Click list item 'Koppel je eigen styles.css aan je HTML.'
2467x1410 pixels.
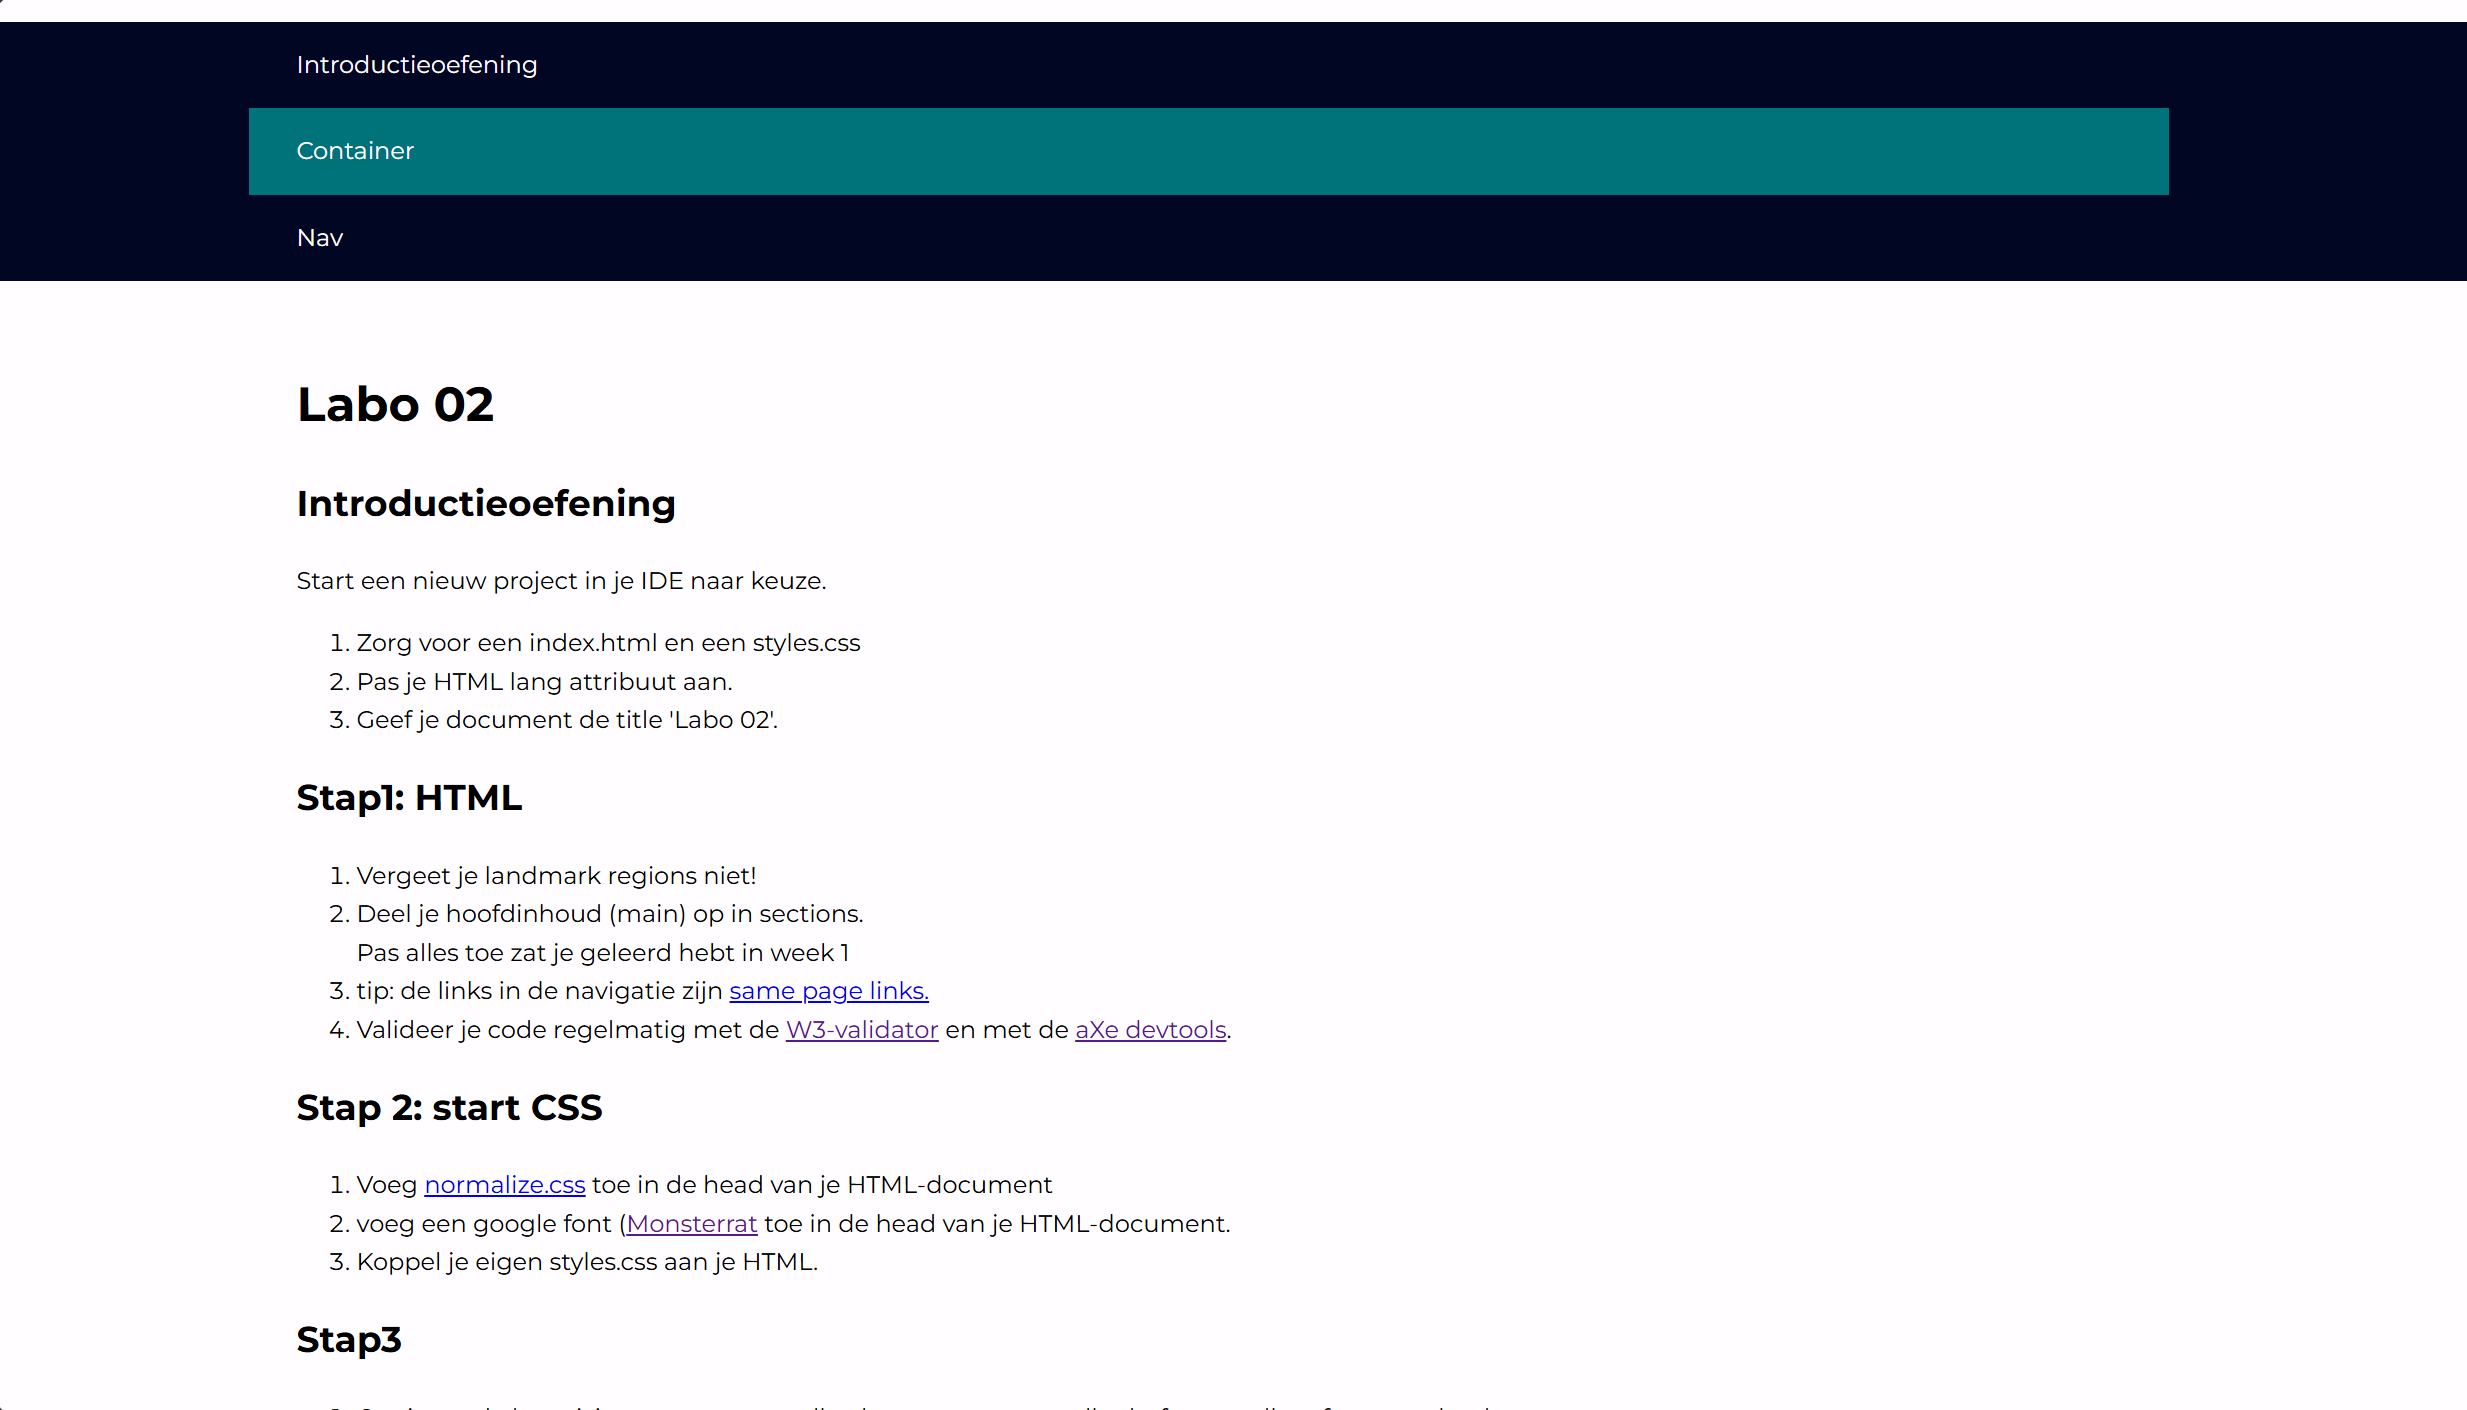click(587, 1262)
